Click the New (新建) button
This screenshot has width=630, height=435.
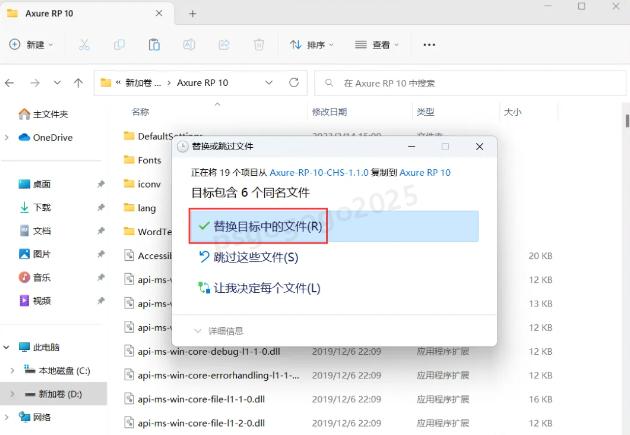pyautogui.click(x=31, y=45)
